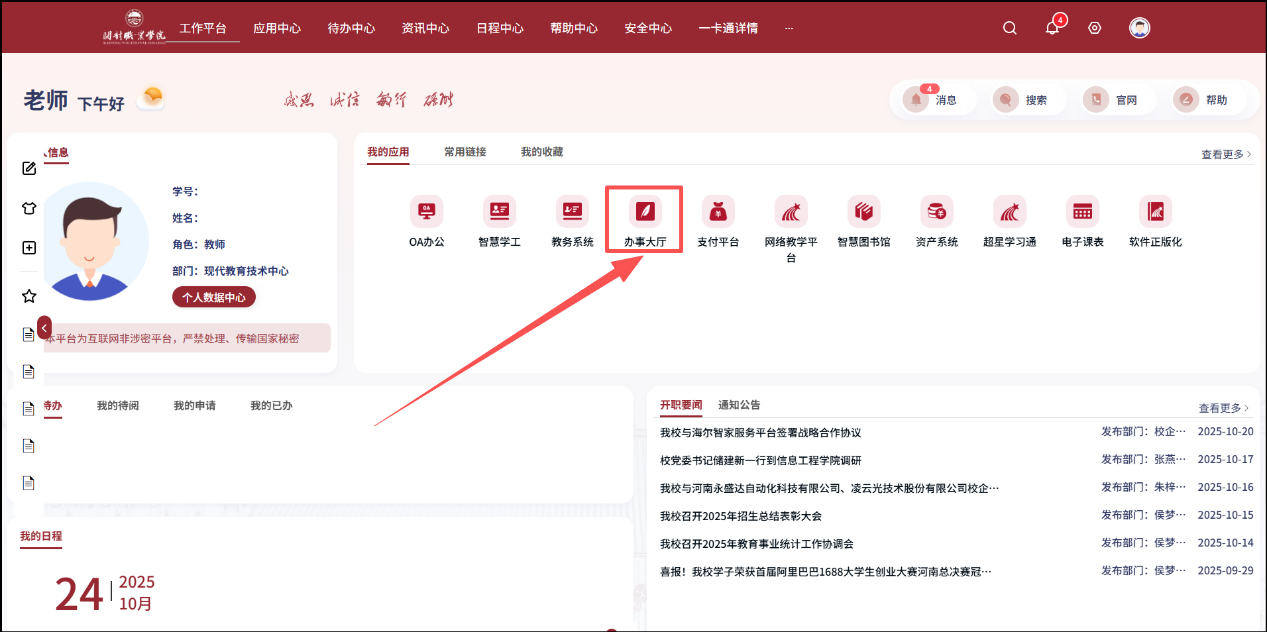1267x632 pixels.
Task: Click the 办事大厅 app icon
Action: [645, 212]
